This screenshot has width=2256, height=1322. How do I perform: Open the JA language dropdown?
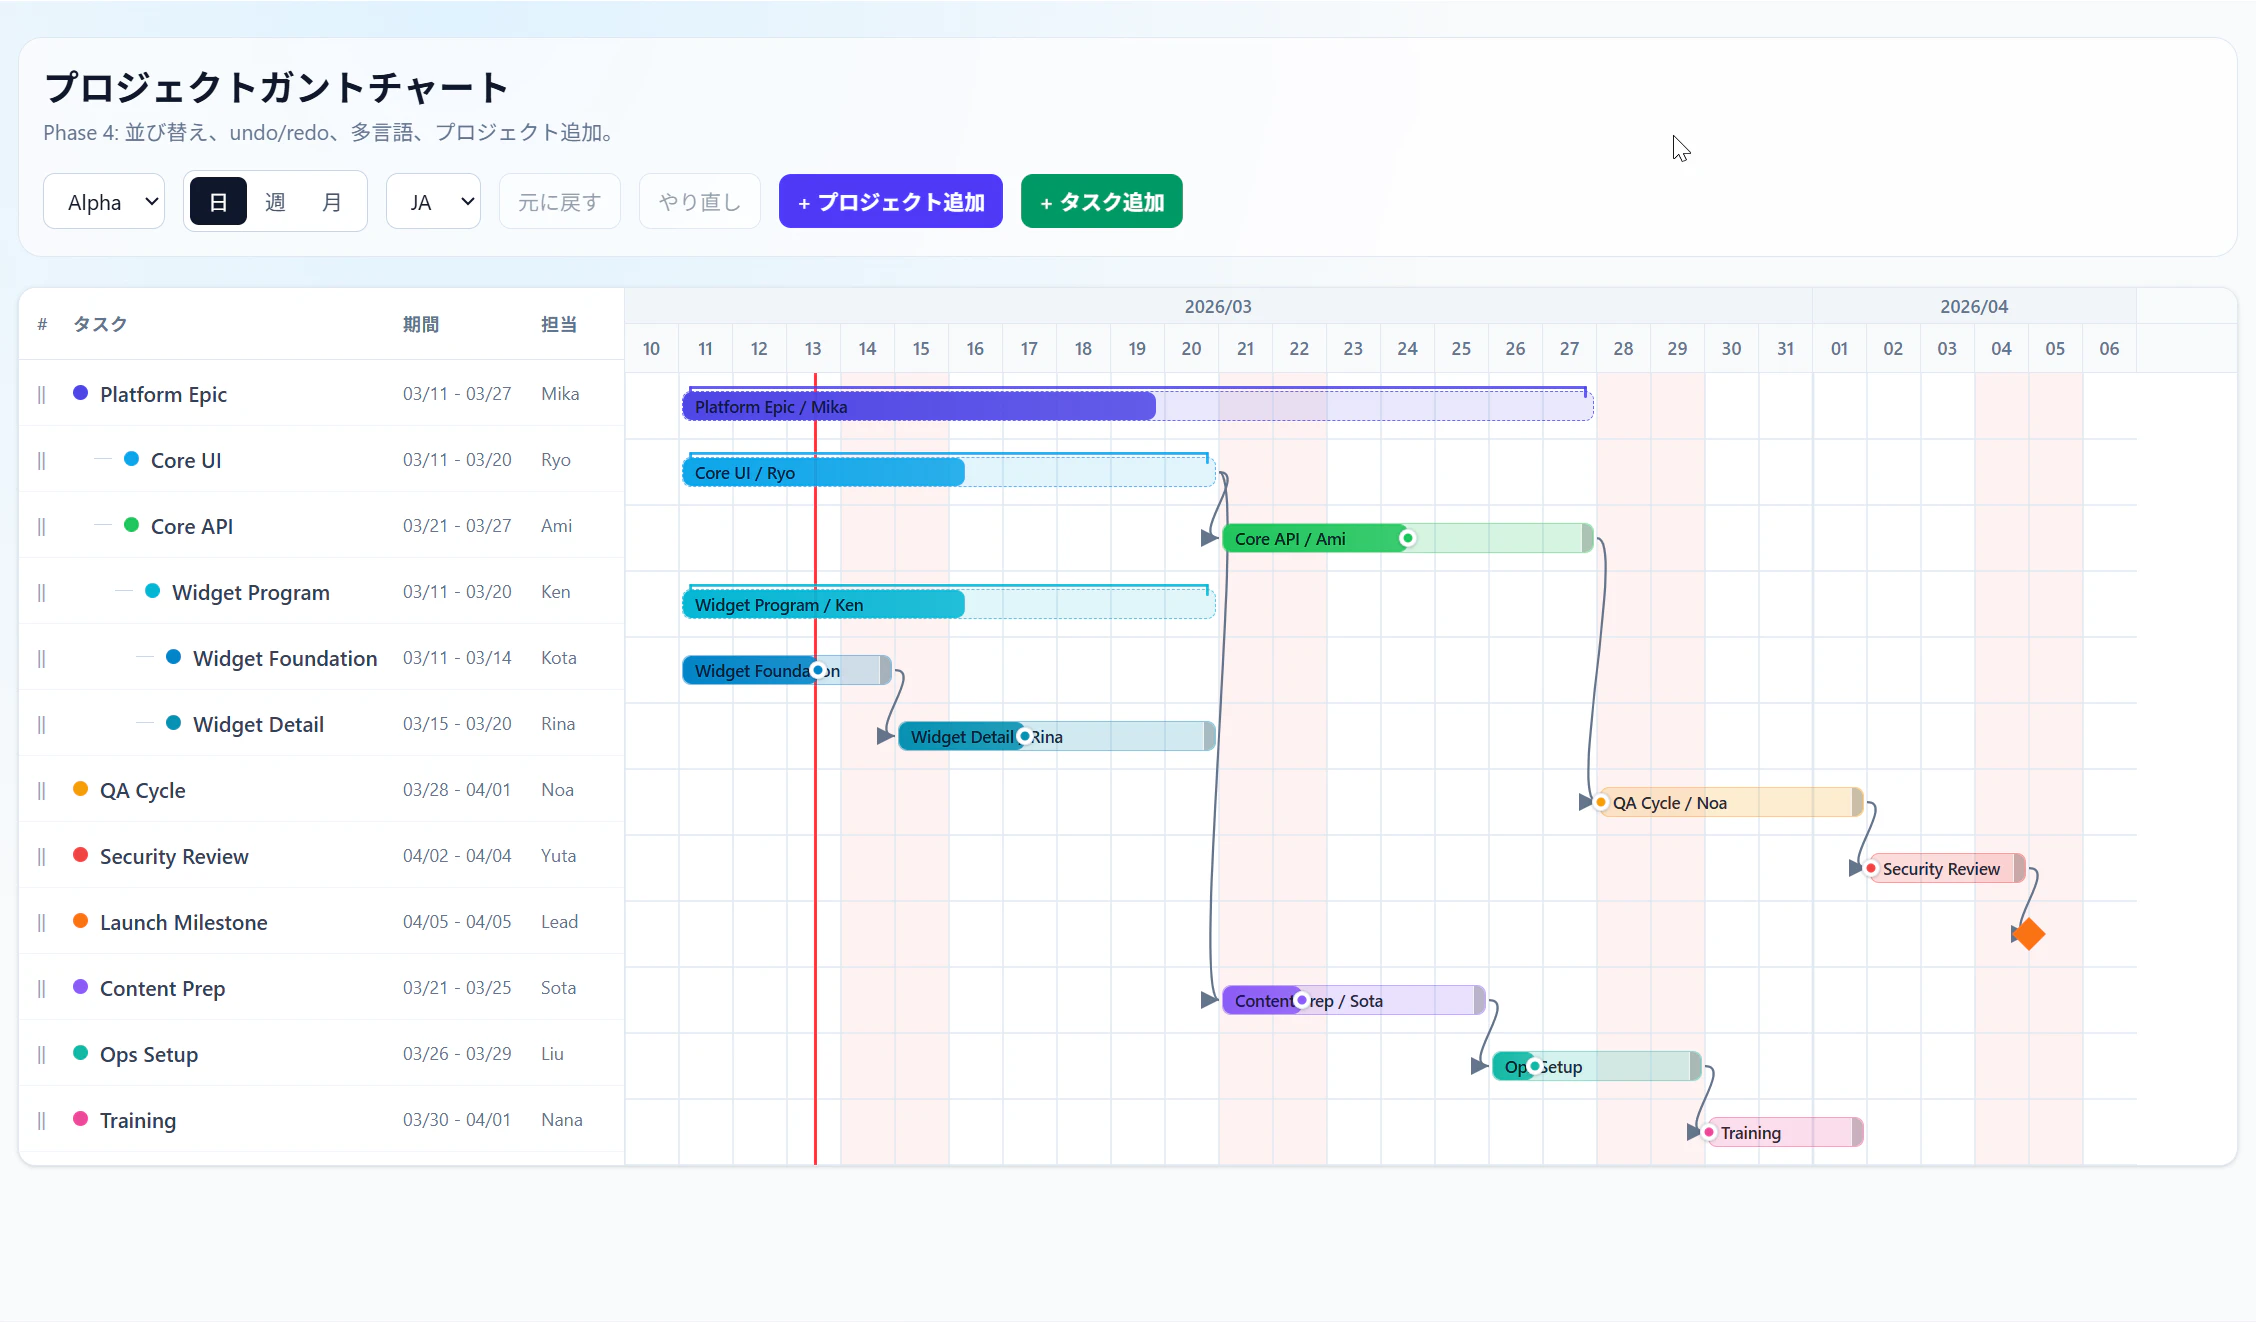point(433,202)
